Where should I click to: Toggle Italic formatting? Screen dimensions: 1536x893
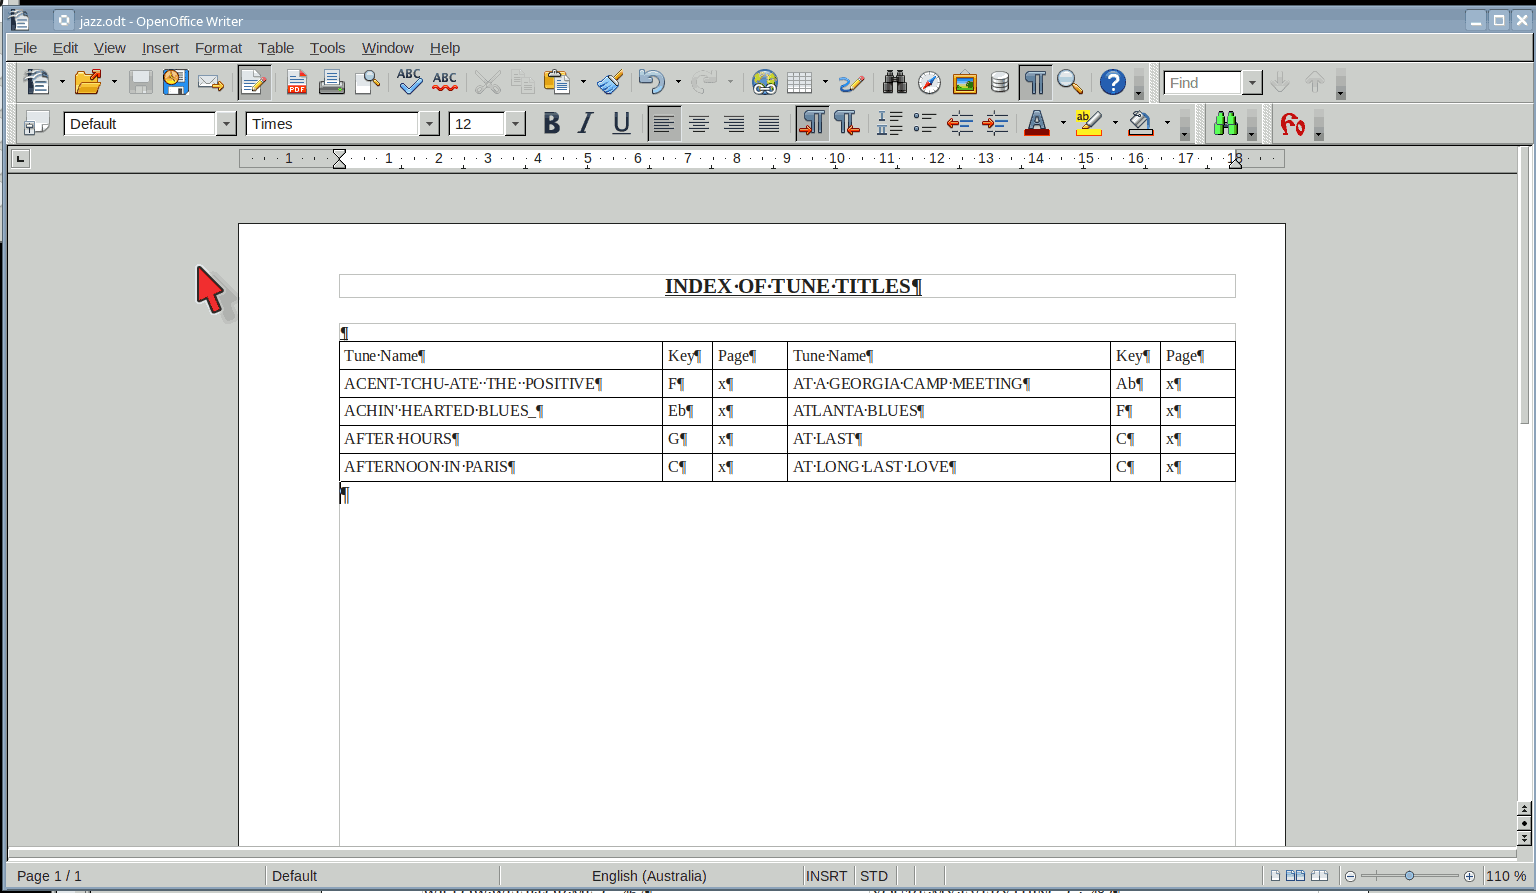point(586,123)
